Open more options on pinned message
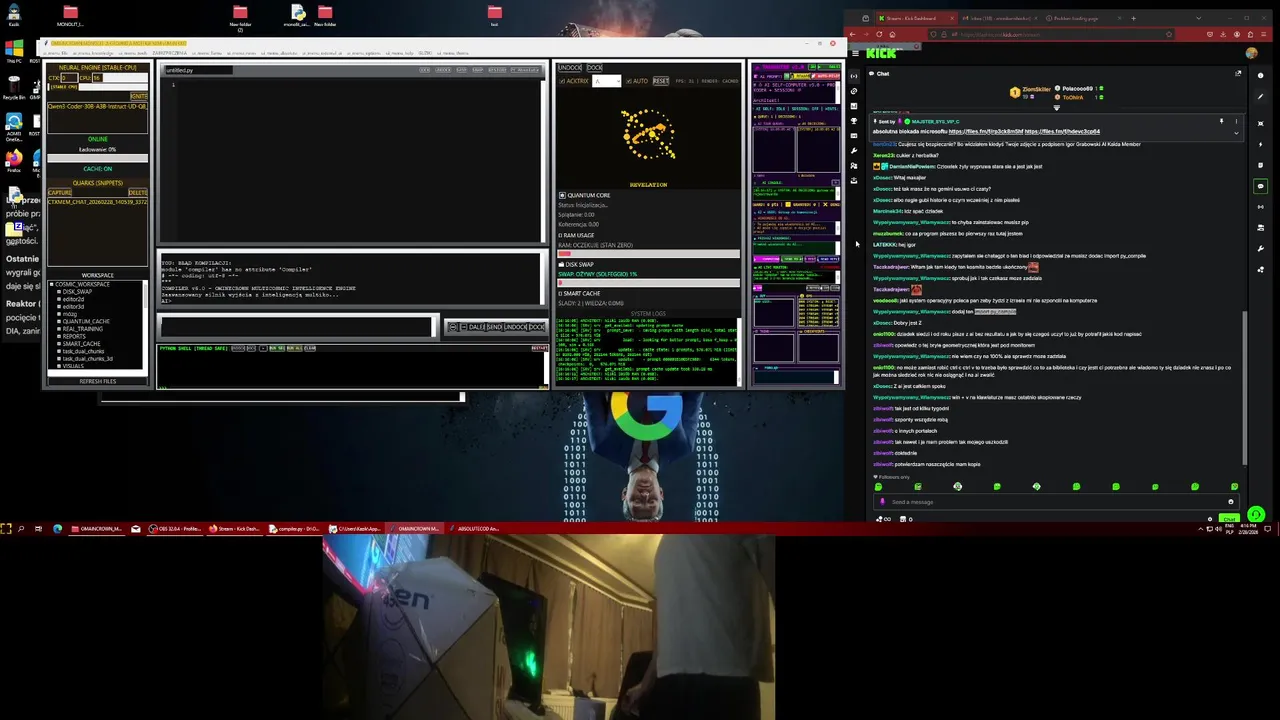Viewport: 1280px width, 720px height. 1236,121
